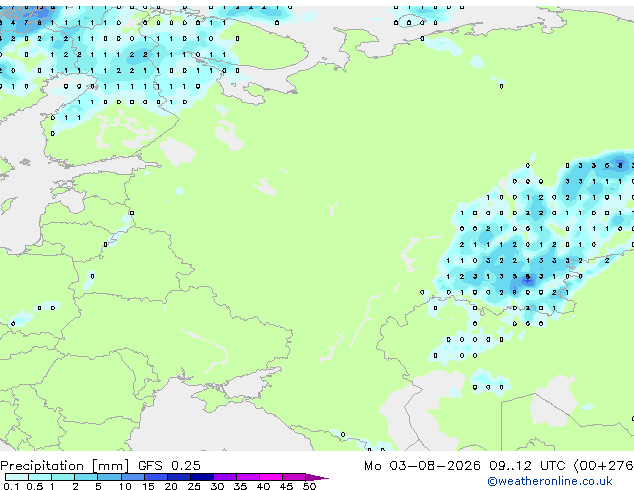634x490 pixels.
Task: Click the 0.1–0.5 mm legend color box
Action: pyautogui.click(x=17, y=477)
